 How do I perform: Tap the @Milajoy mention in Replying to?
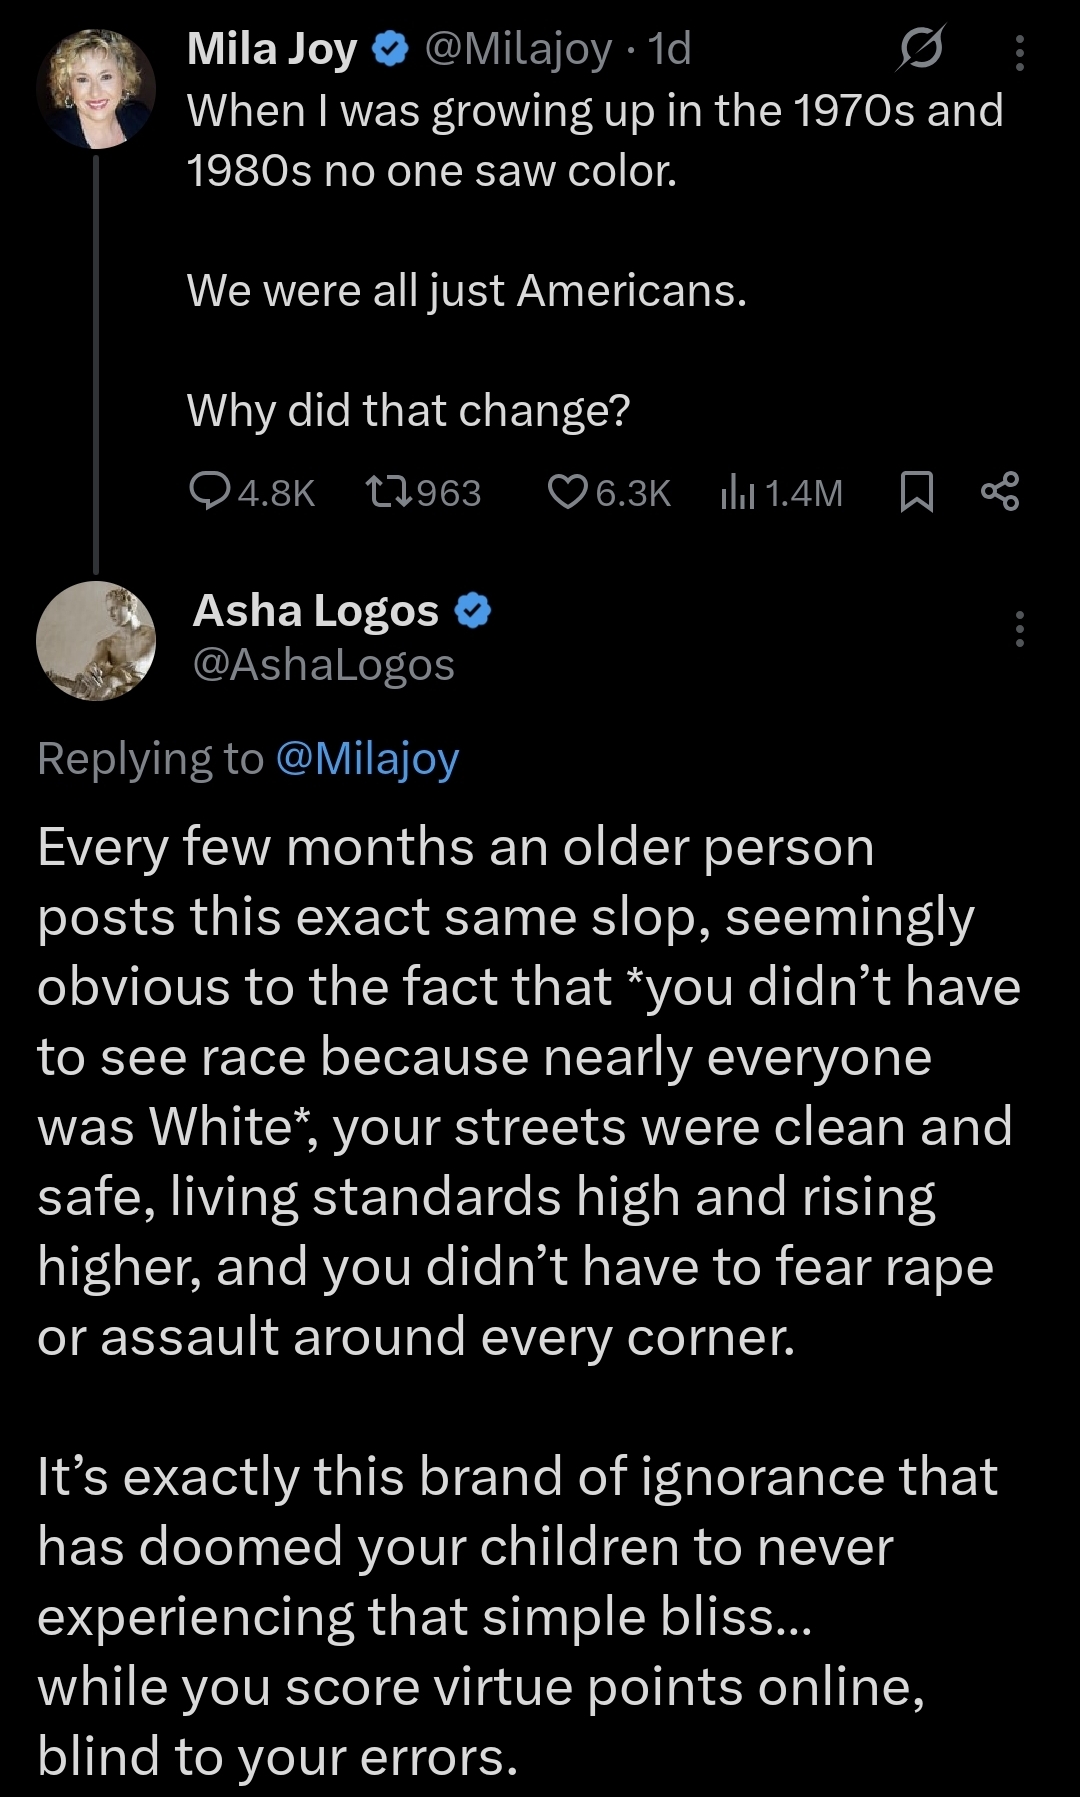coord(366,759)
